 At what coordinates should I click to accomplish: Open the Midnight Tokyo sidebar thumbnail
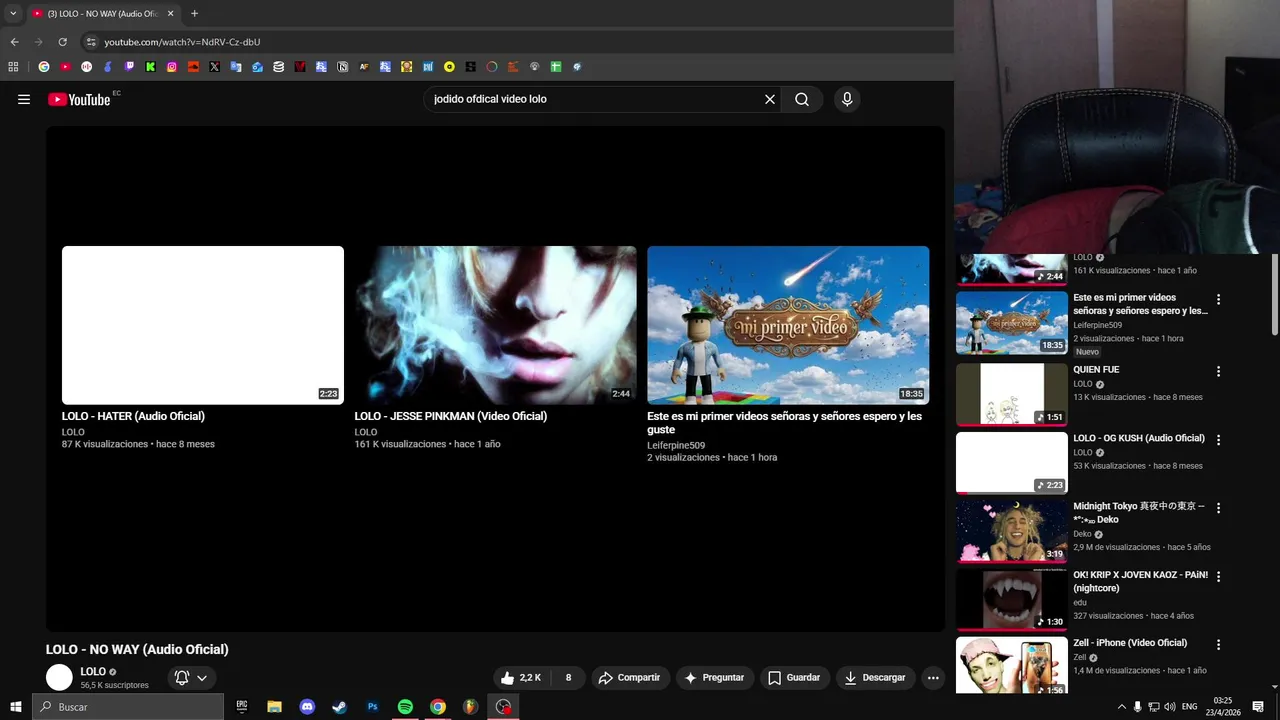click(x=1012, y=531)
